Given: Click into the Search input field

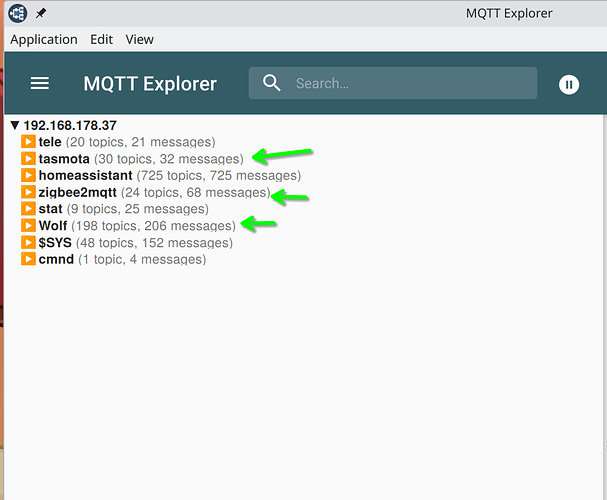Looking at the screenshot, I should click(410, 84).
